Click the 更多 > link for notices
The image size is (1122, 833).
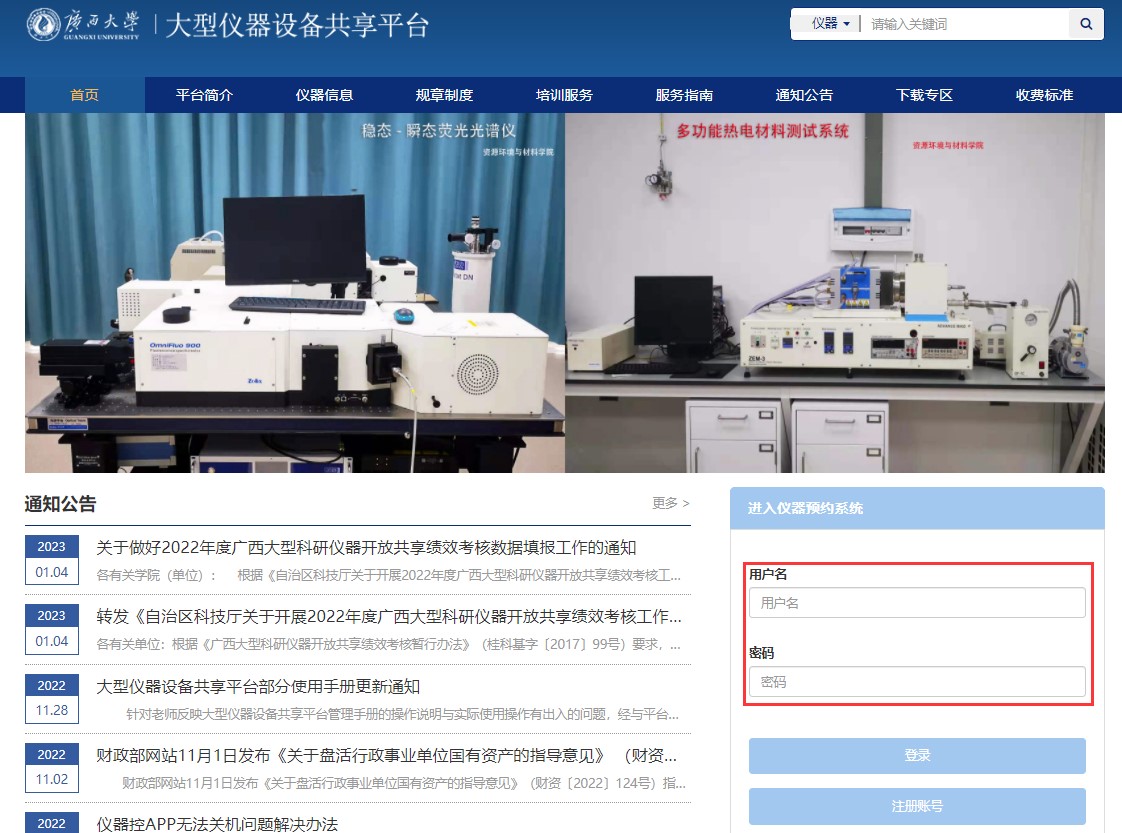coord(670,503)
